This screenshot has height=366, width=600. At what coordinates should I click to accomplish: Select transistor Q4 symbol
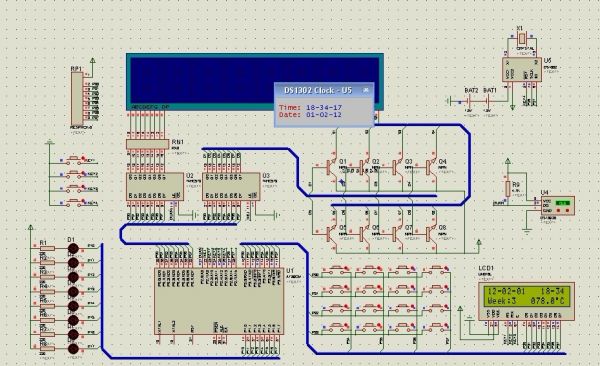click(x=430, y=167)
